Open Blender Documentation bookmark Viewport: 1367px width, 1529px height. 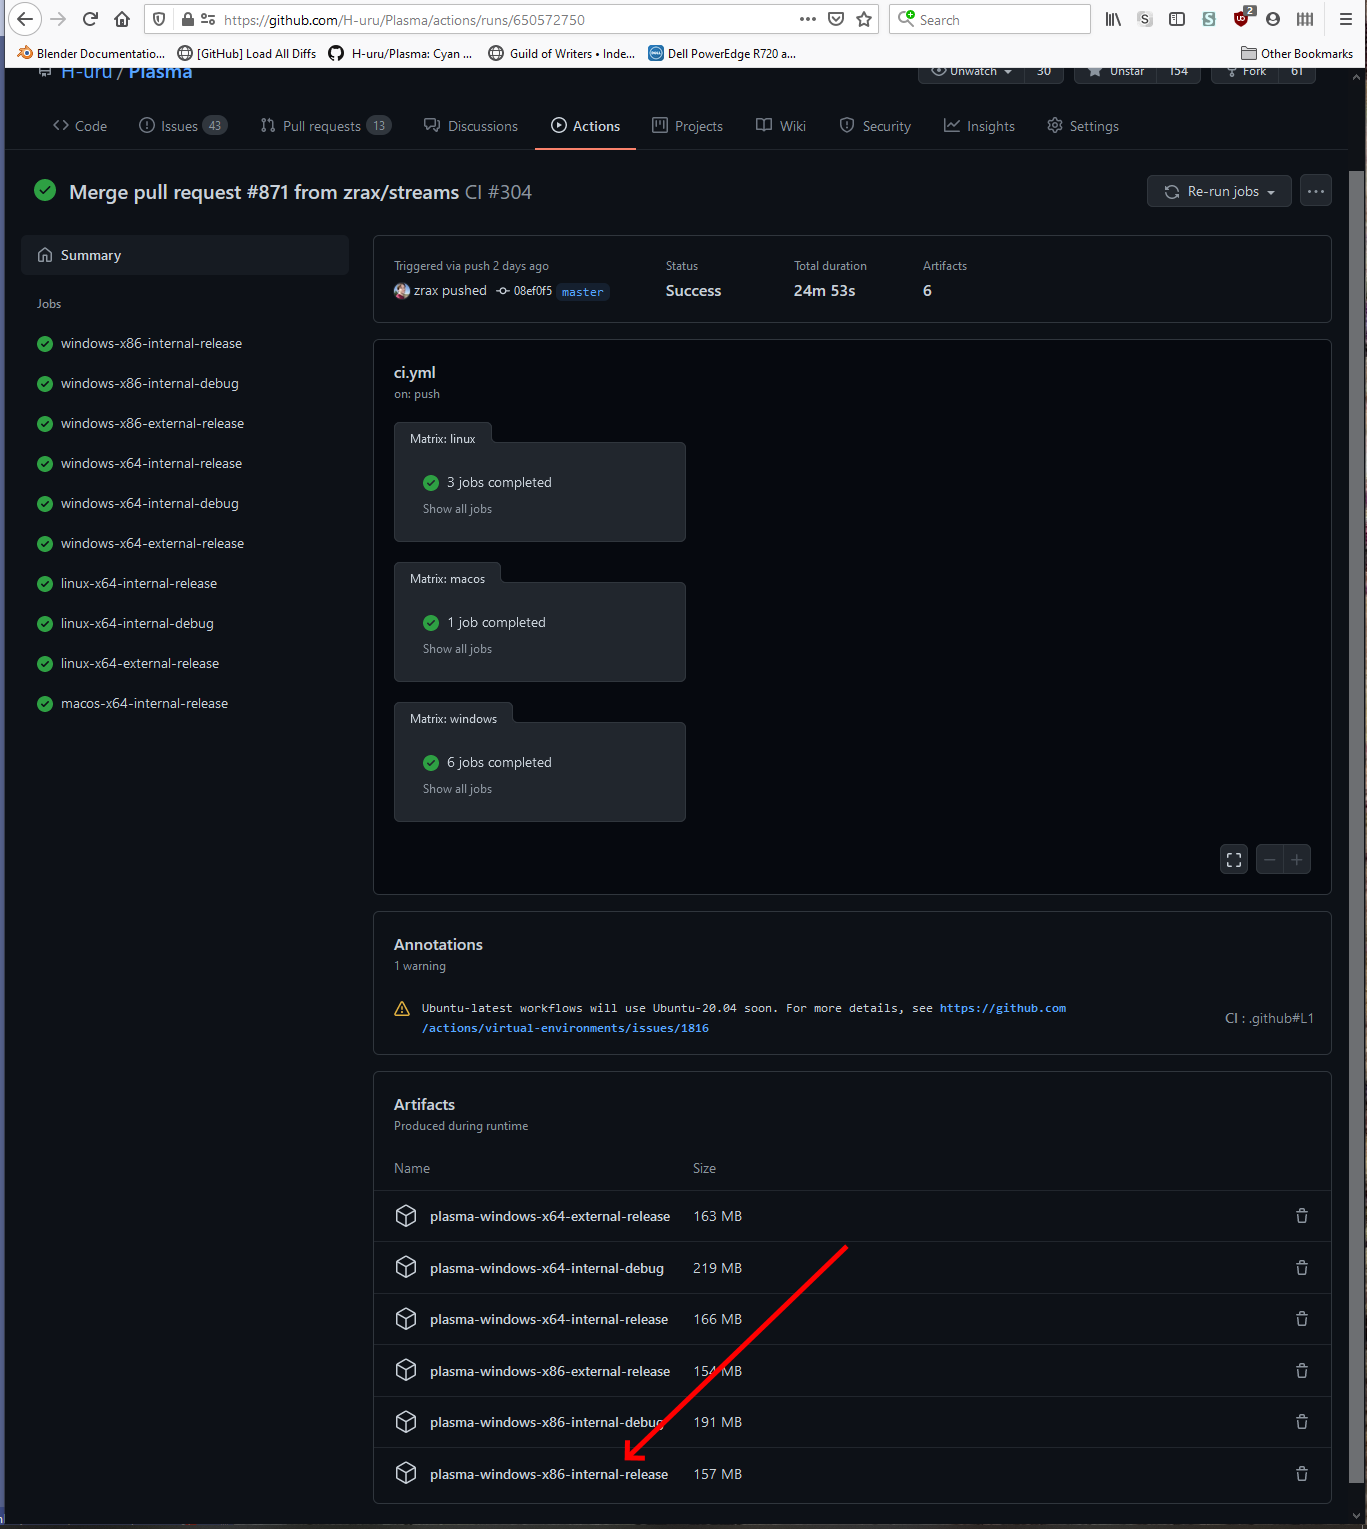tap(91, 53)
